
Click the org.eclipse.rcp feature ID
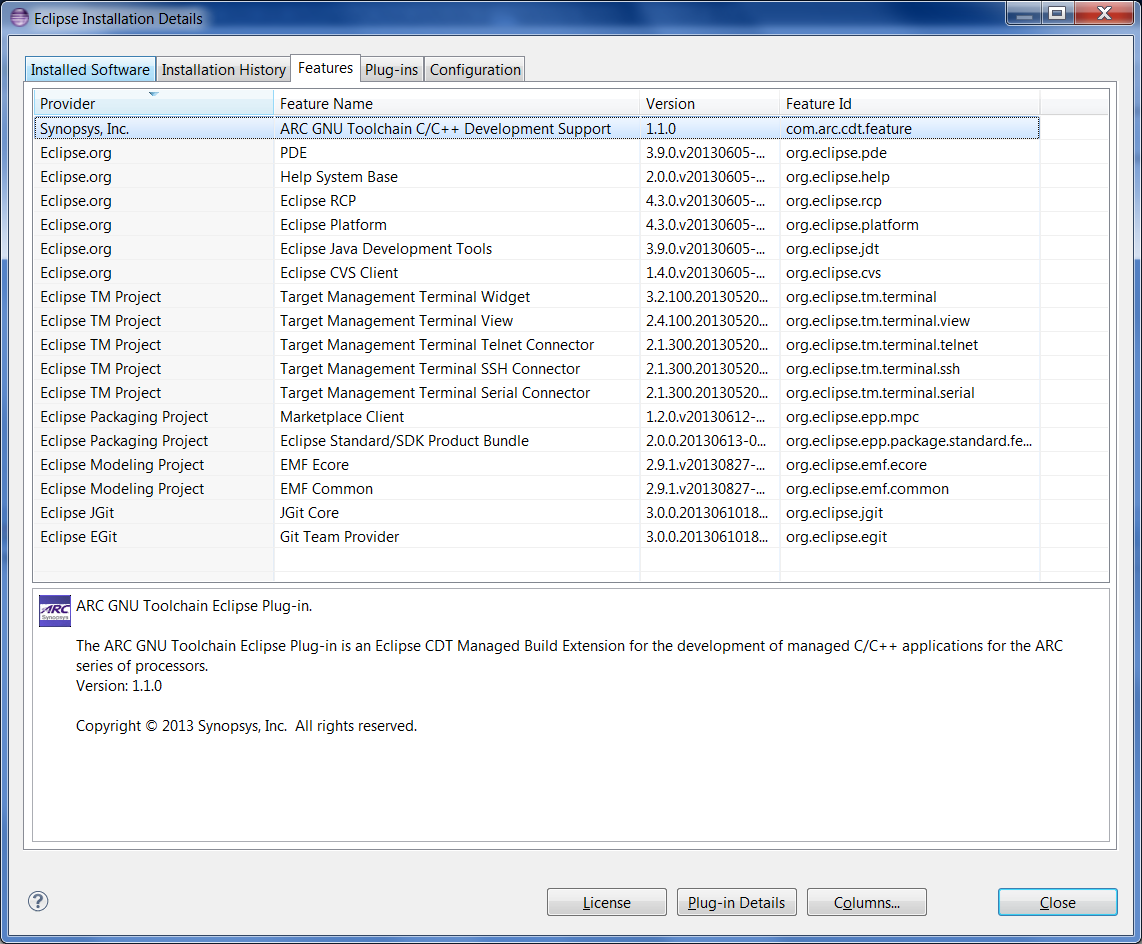[x=834, y=201]
